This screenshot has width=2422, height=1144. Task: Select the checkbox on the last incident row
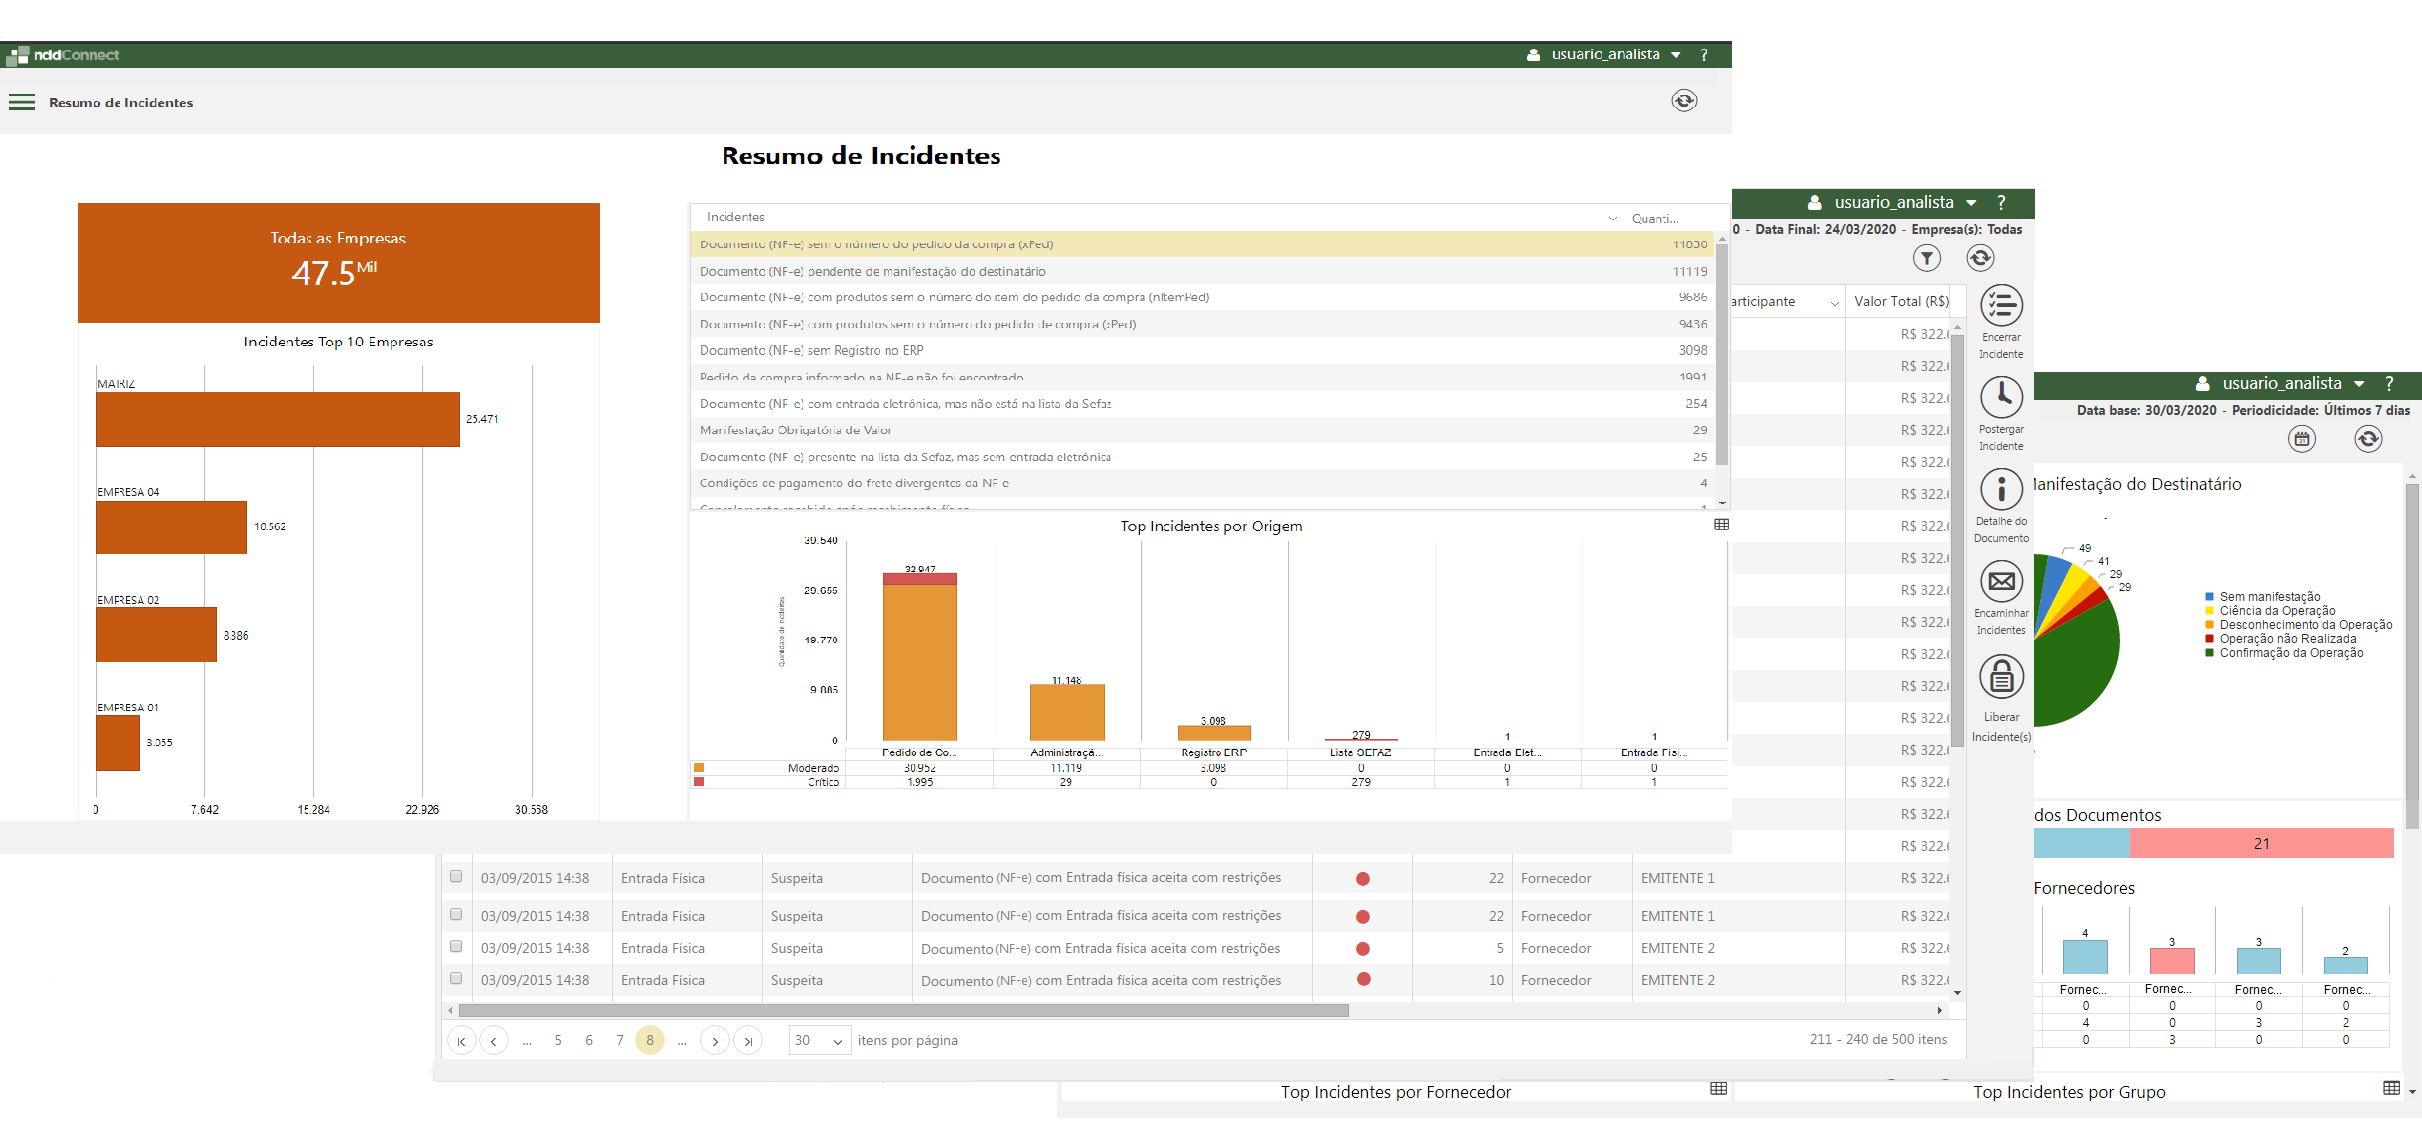(x=456, y=979)
